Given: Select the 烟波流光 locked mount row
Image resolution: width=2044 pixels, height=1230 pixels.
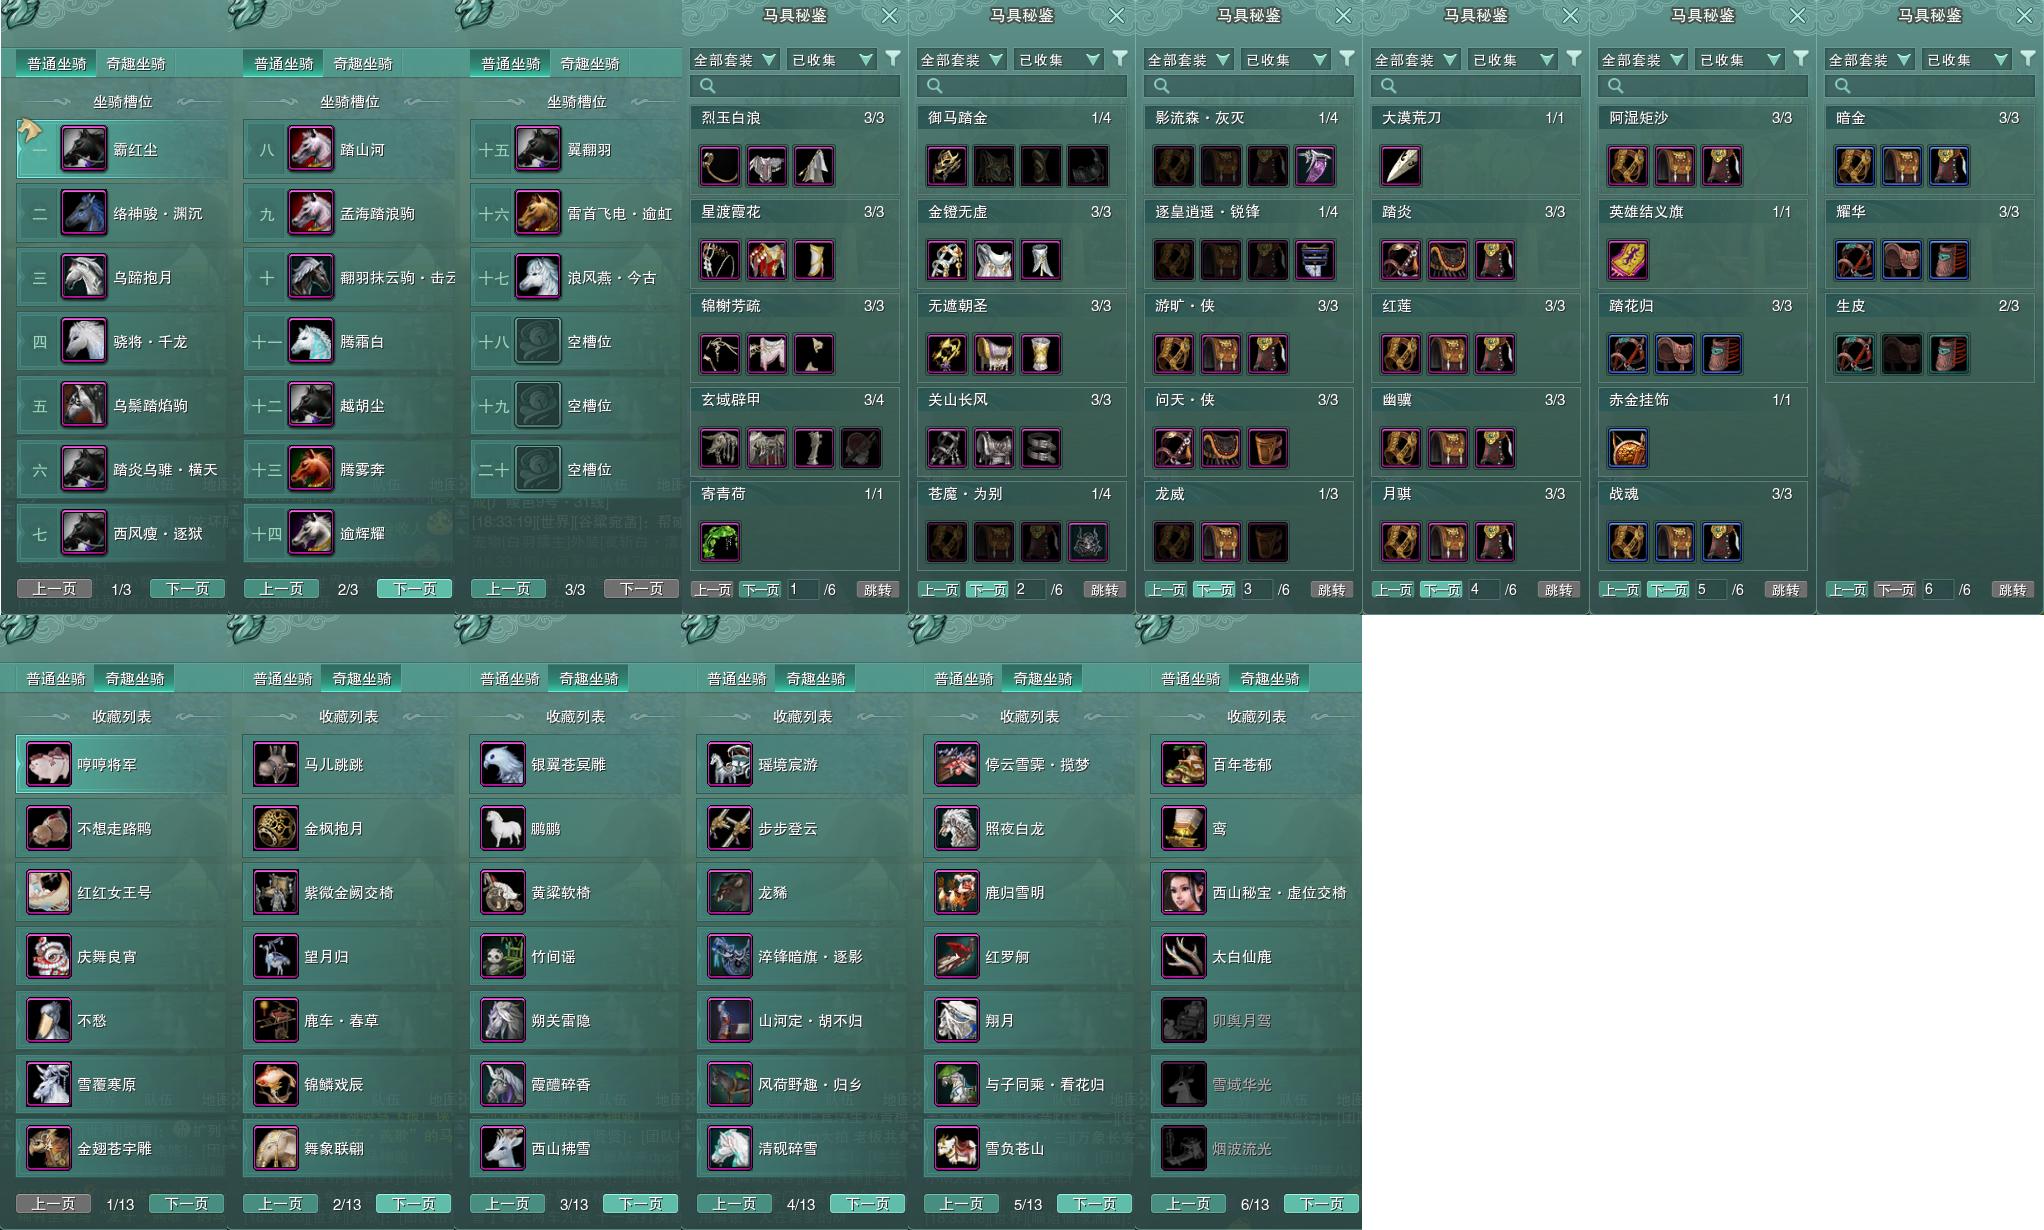Looking at the screenshot, I should (1256, 1148).
